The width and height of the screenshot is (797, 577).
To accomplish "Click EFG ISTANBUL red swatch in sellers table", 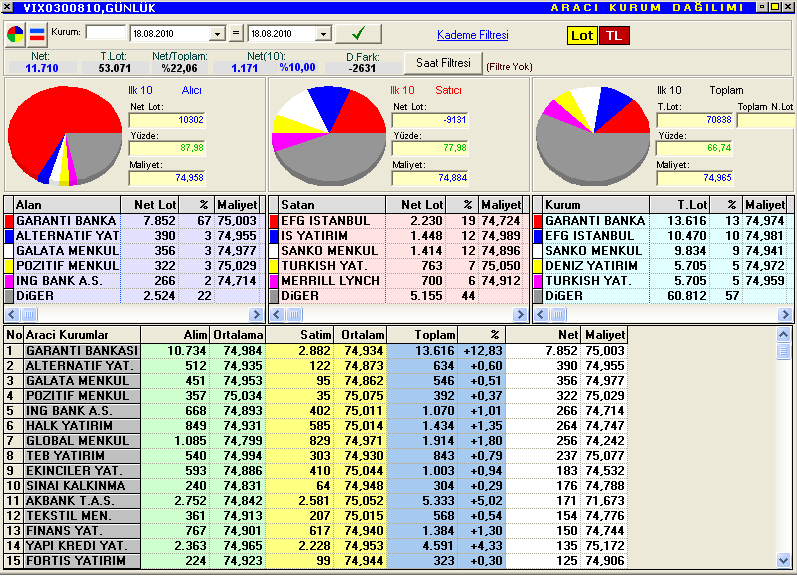I will 273,221.
